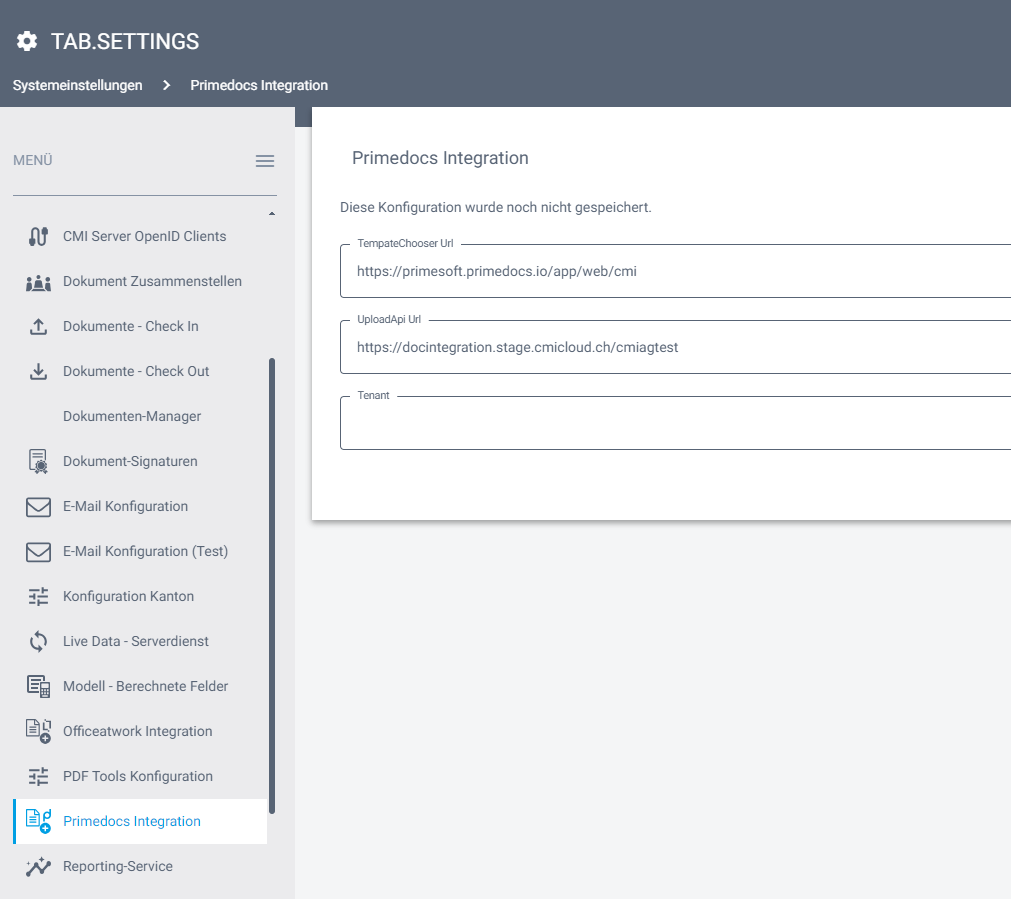Click the Check In upload icon
The width and height of the screenshot is (1011, 899).
pos(39,326)
